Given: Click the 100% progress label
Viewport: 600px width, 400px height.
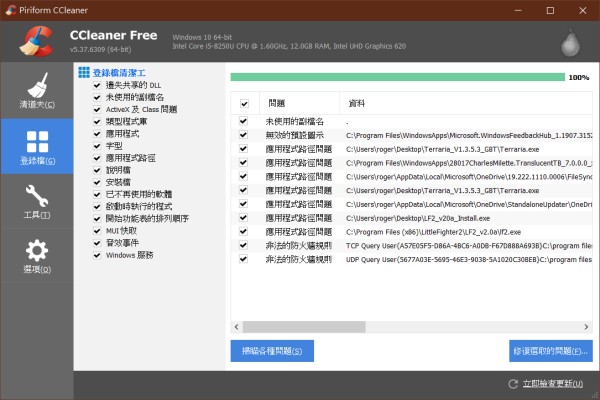Looking at the screenshot, I should click(x=579, y=78).
